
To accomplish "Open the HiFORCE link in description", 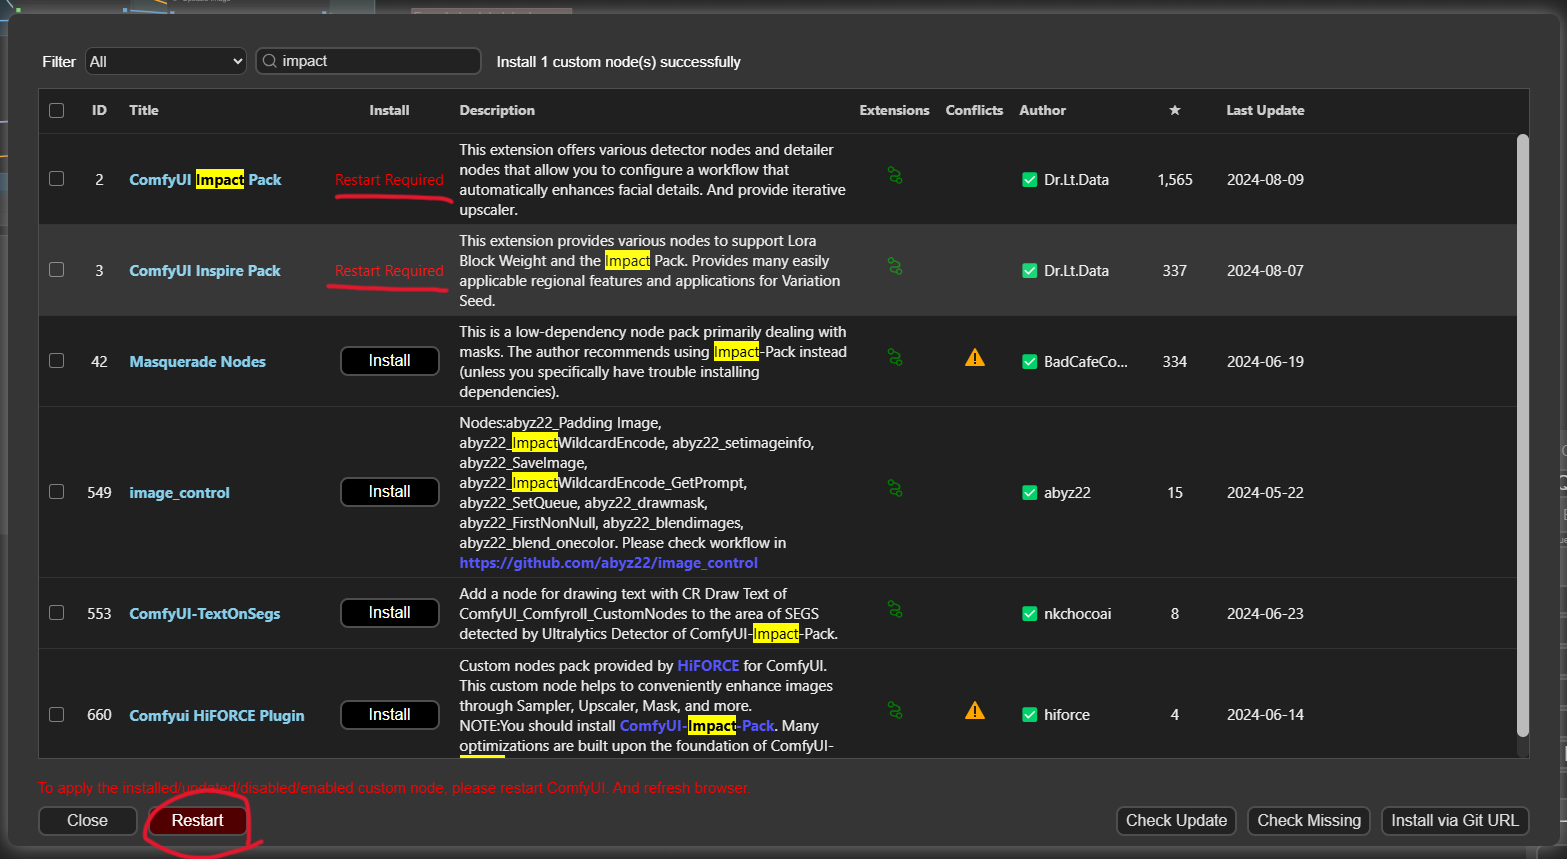I will click(x=708, y=666).
